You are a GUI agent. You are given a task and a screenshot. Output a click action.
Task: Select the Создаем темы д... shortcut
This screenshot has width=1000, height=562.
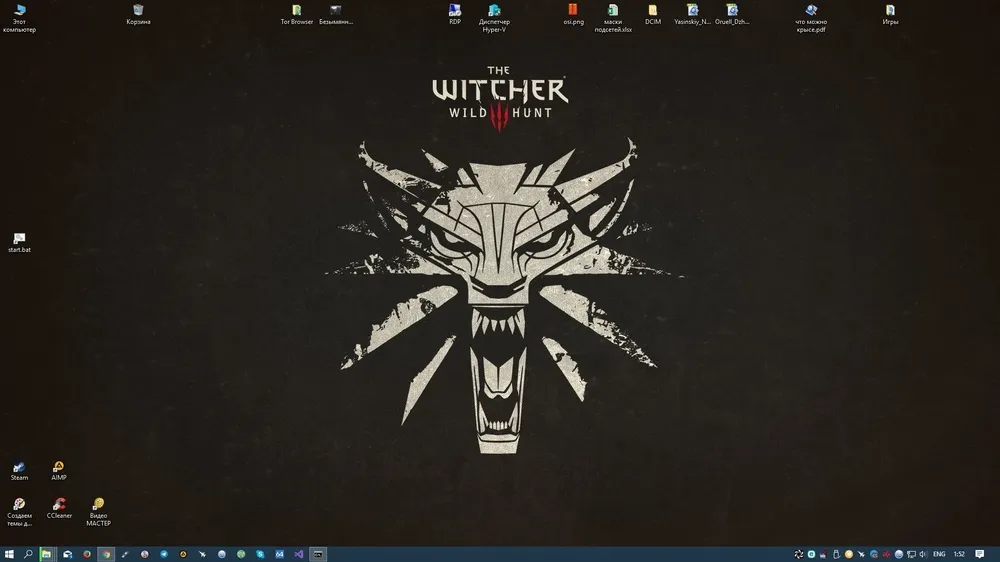19,512
